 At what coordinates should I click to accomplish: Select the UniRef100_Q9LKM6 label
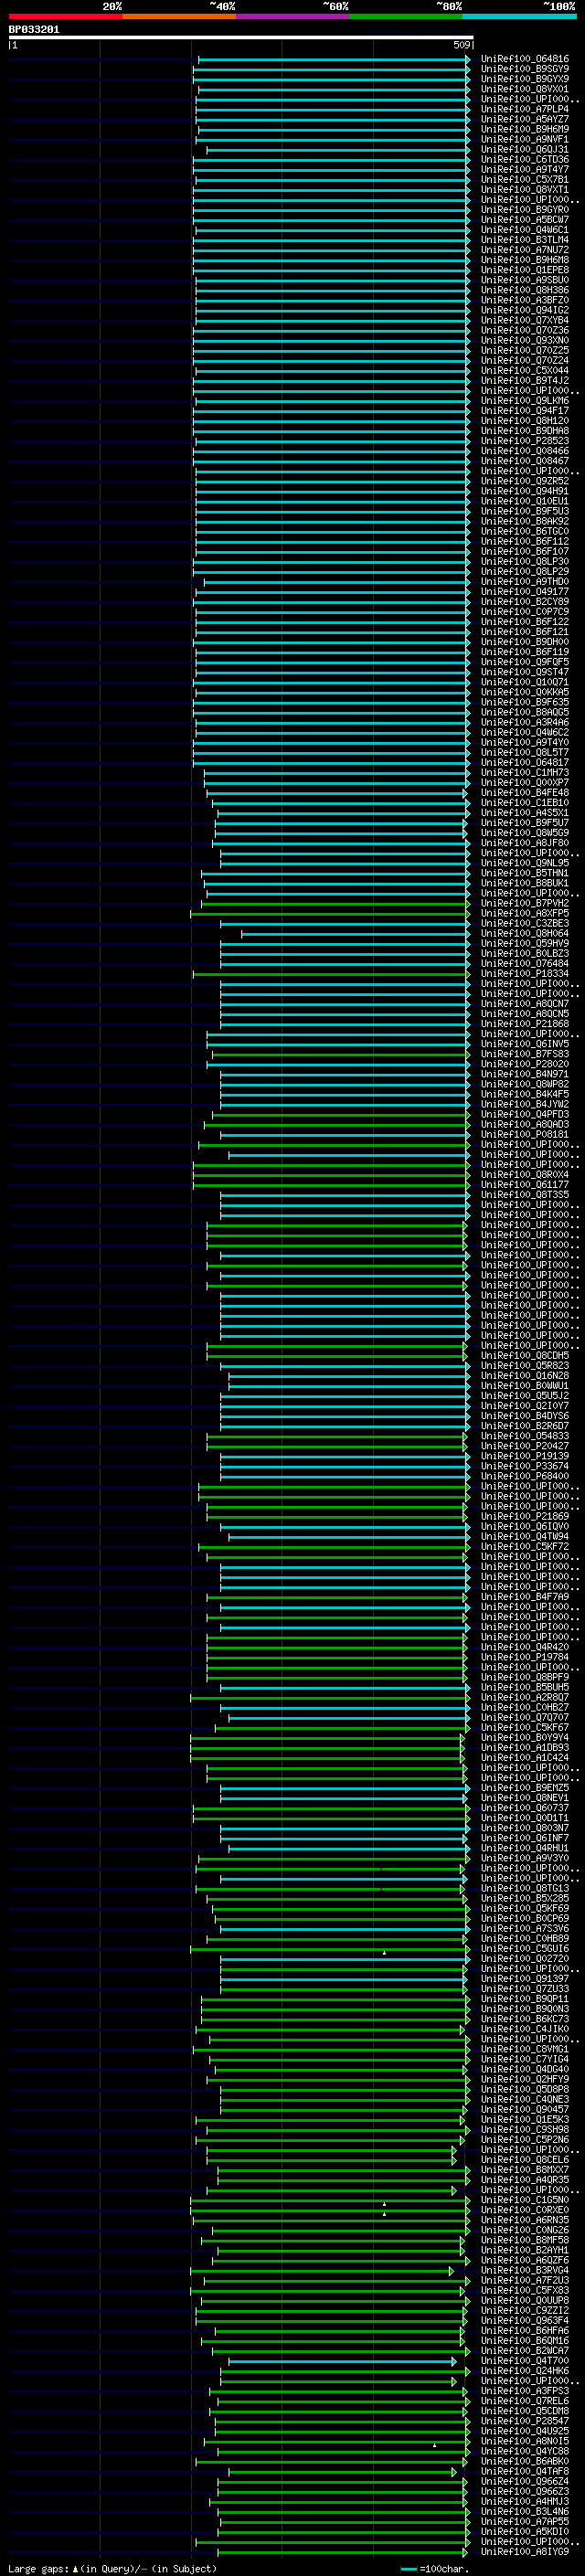[x=525, y=401]
